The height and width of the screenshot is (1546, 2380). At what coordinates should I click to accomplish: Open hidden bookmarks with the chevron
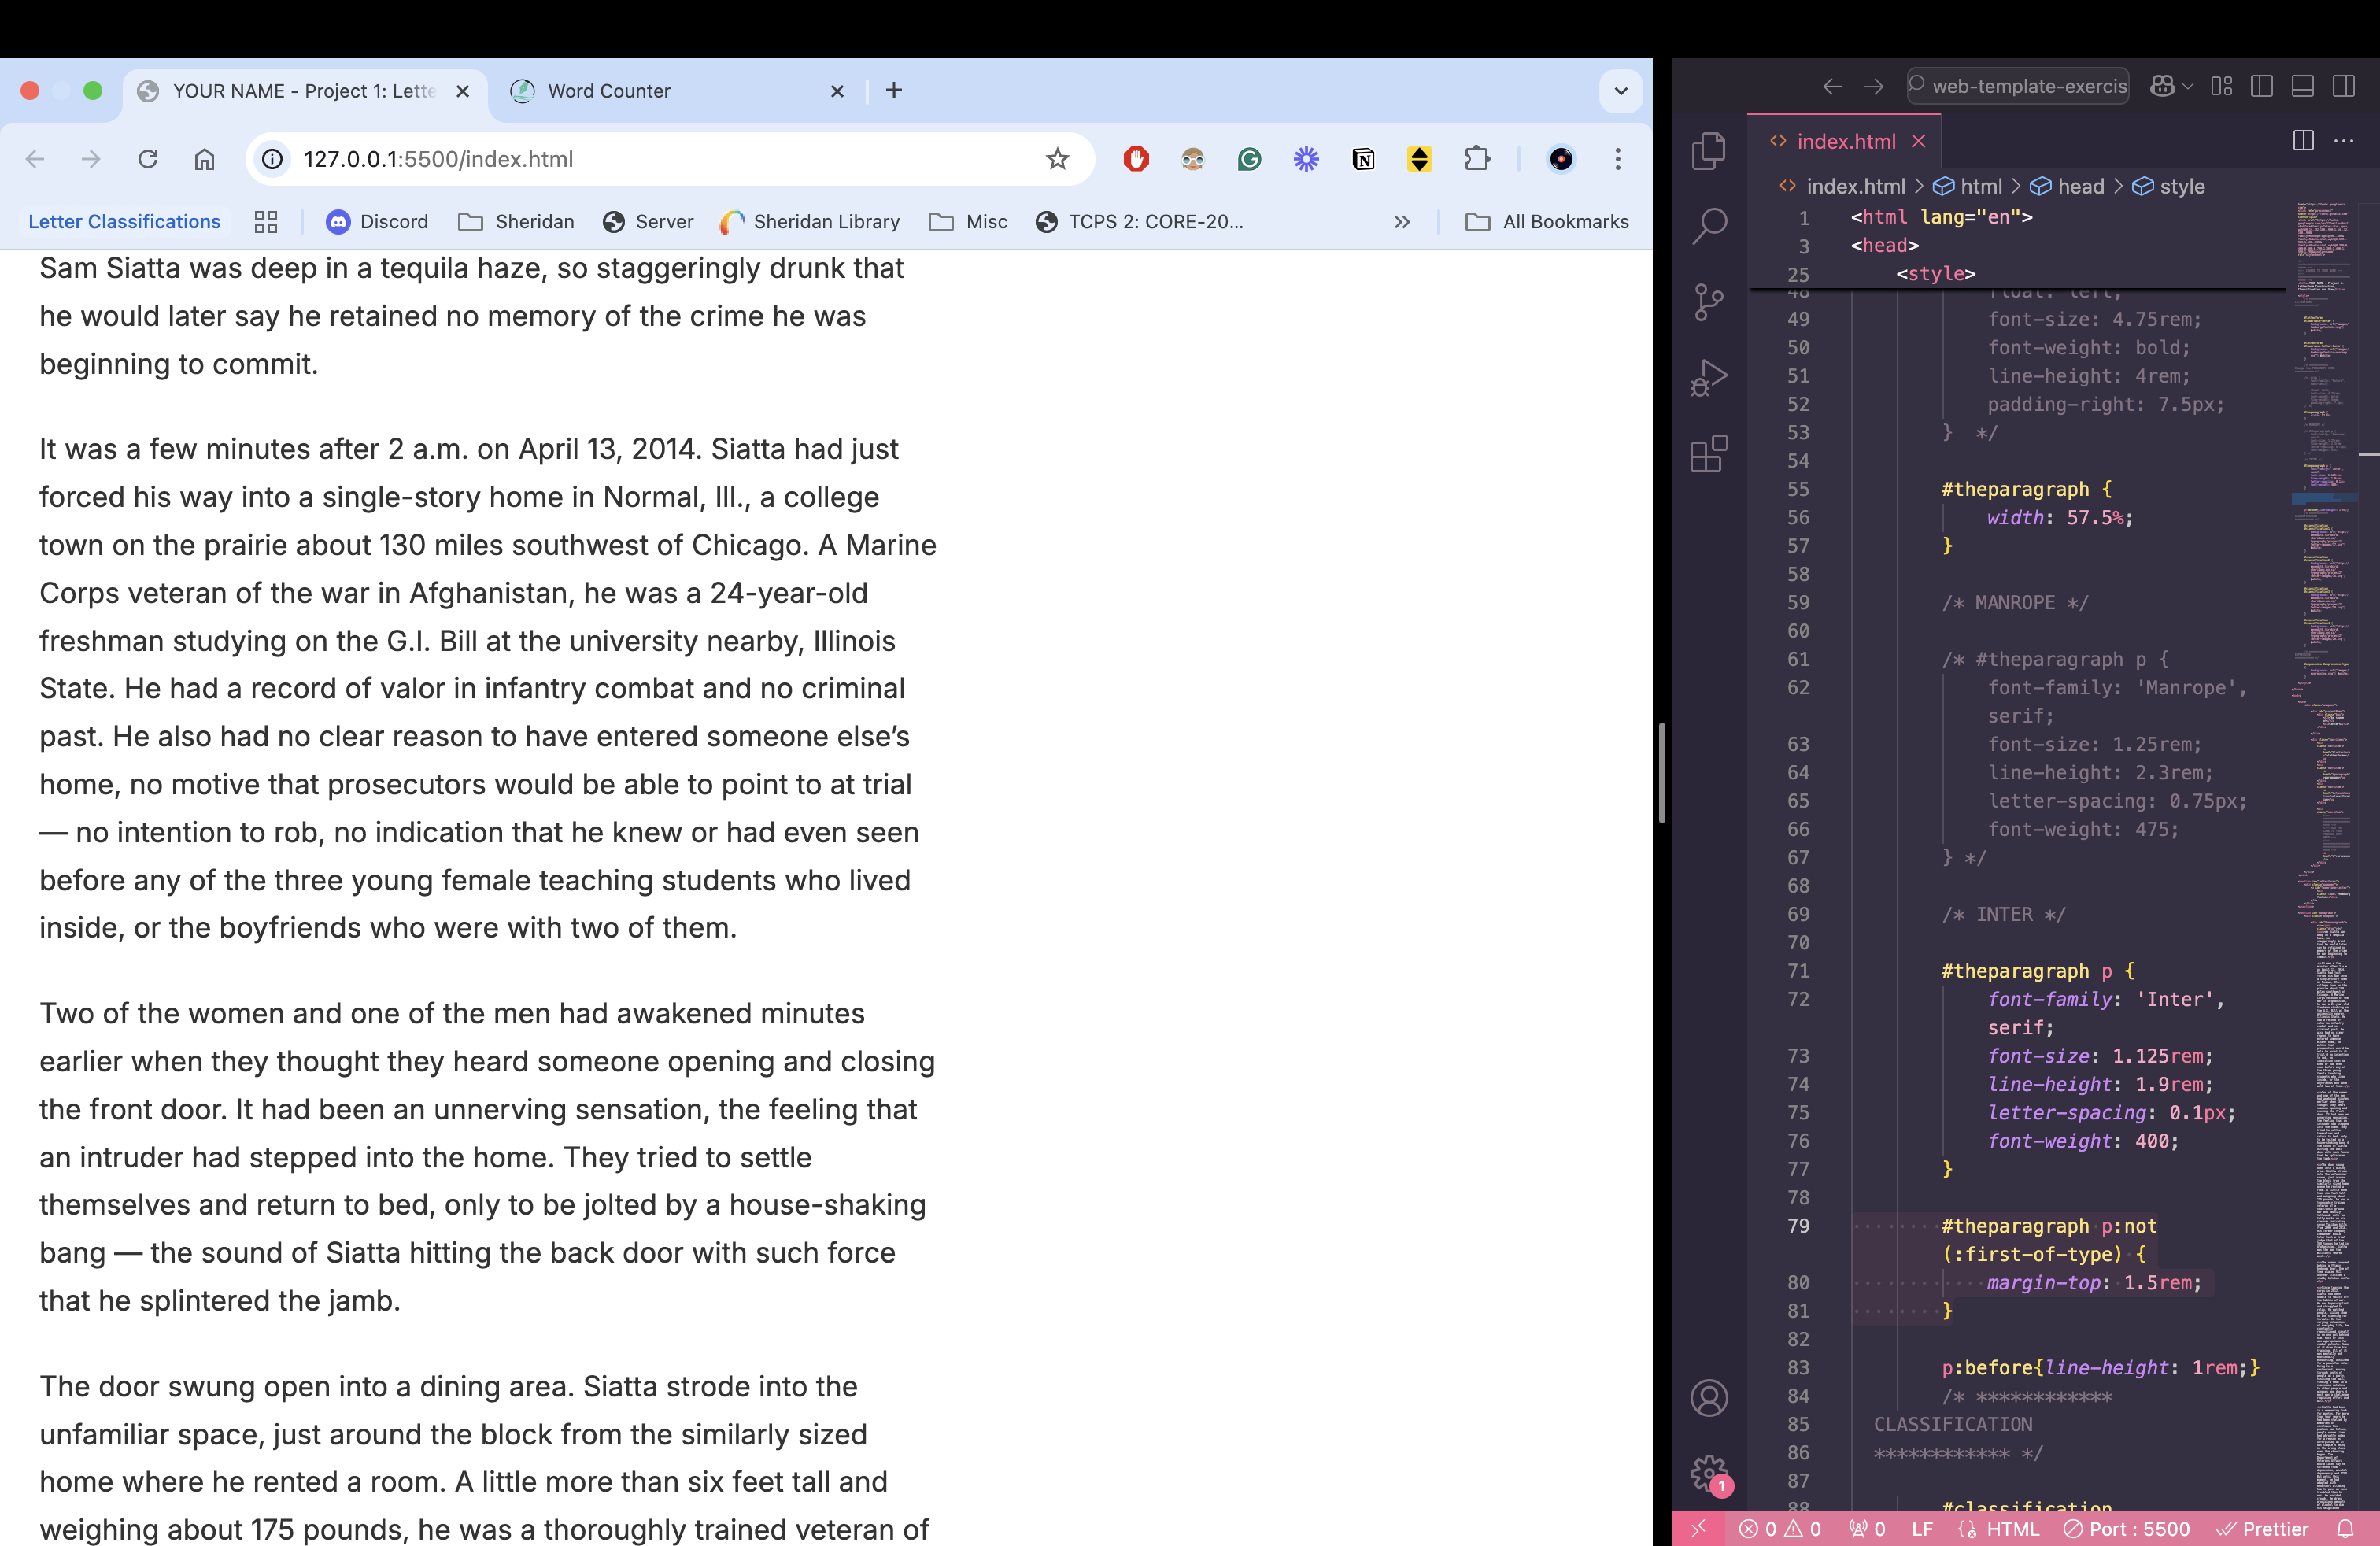tap(1402, 222)
